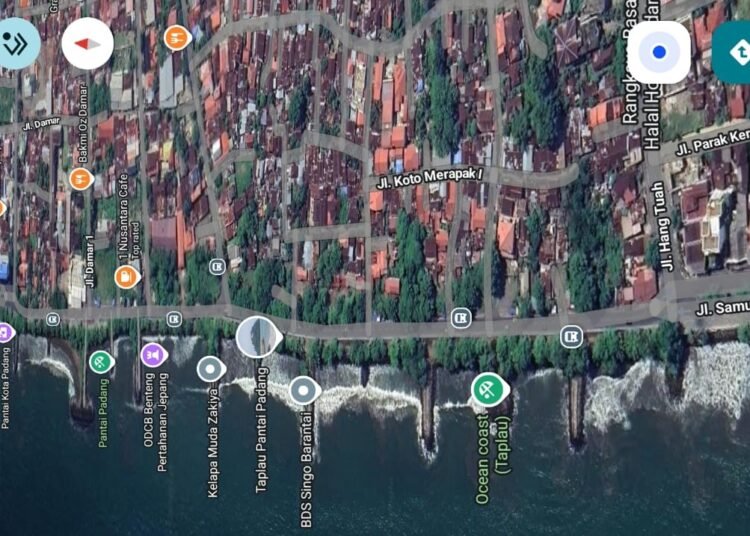The height and width of the screenshot is (536, 750).
Task: Open the teal directions button at right edge
Action: 733,52
